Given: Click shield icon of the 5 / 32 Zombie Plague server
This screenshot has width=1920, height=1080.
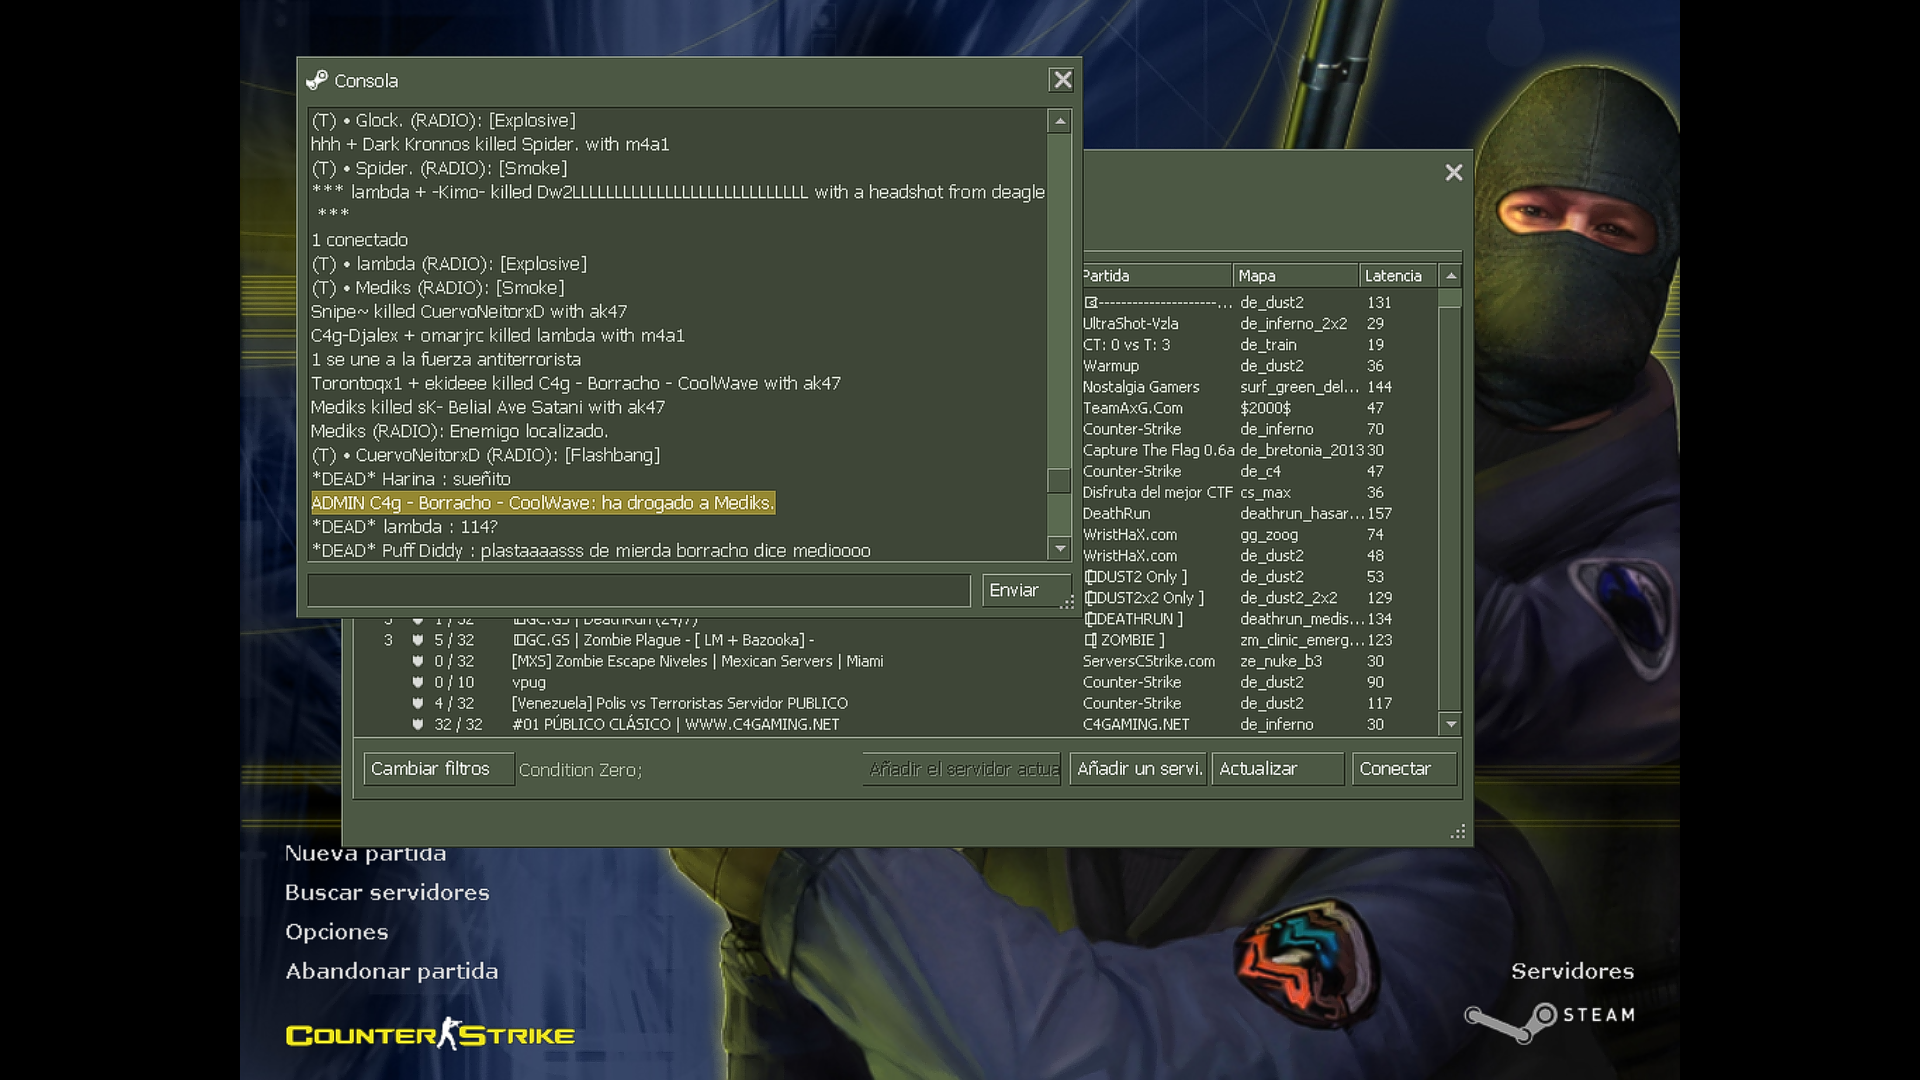Looking at the screenshot, I should (x=418, y=640).
